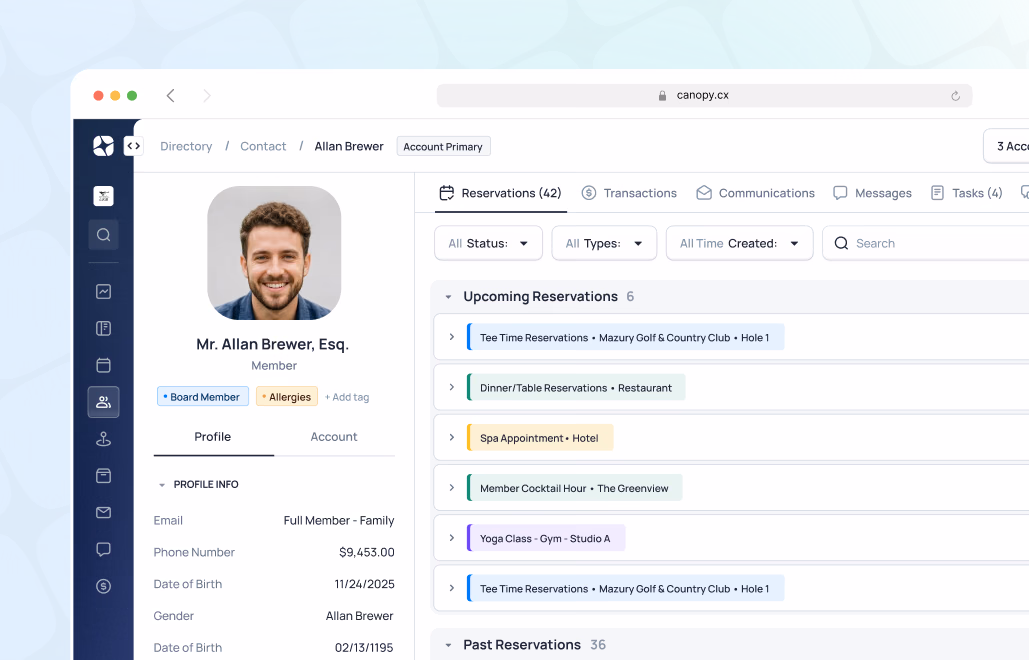Select the Reservations (42) tab
The width and height of the screenshot is (1029, 660).
coord(501,193)
